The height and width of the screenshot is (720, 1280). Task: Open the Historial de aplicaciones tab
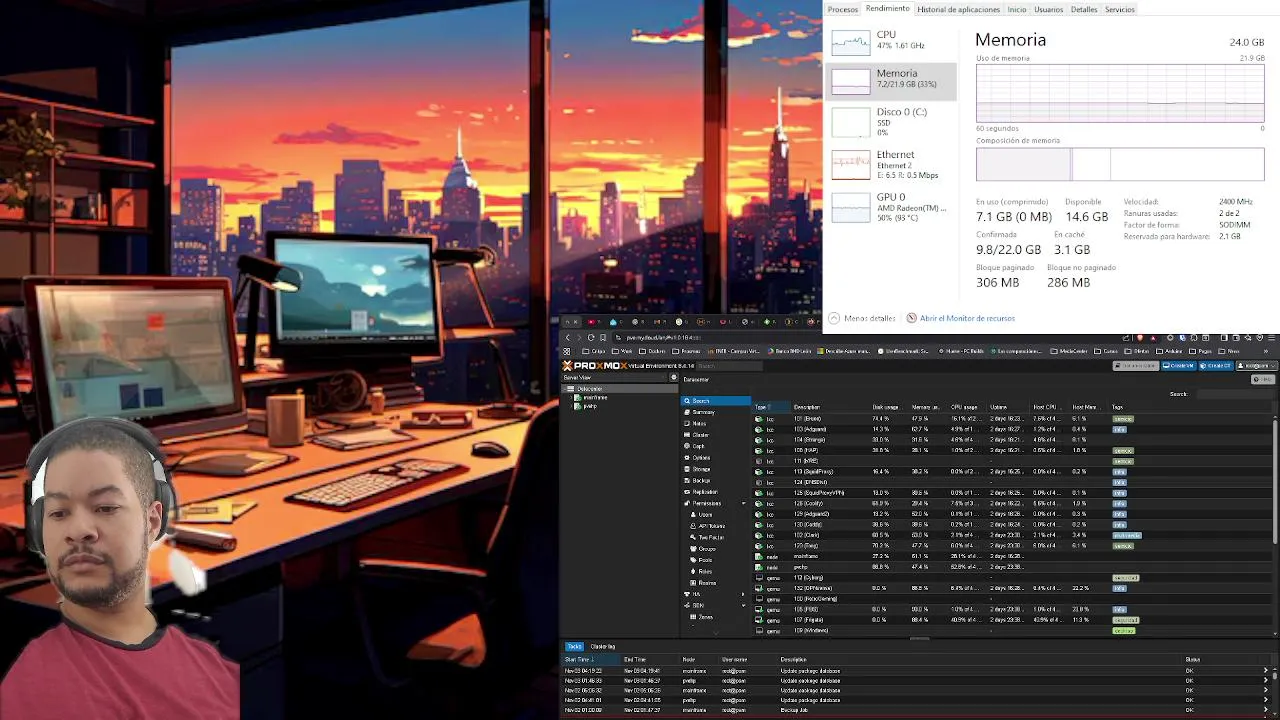958,9
